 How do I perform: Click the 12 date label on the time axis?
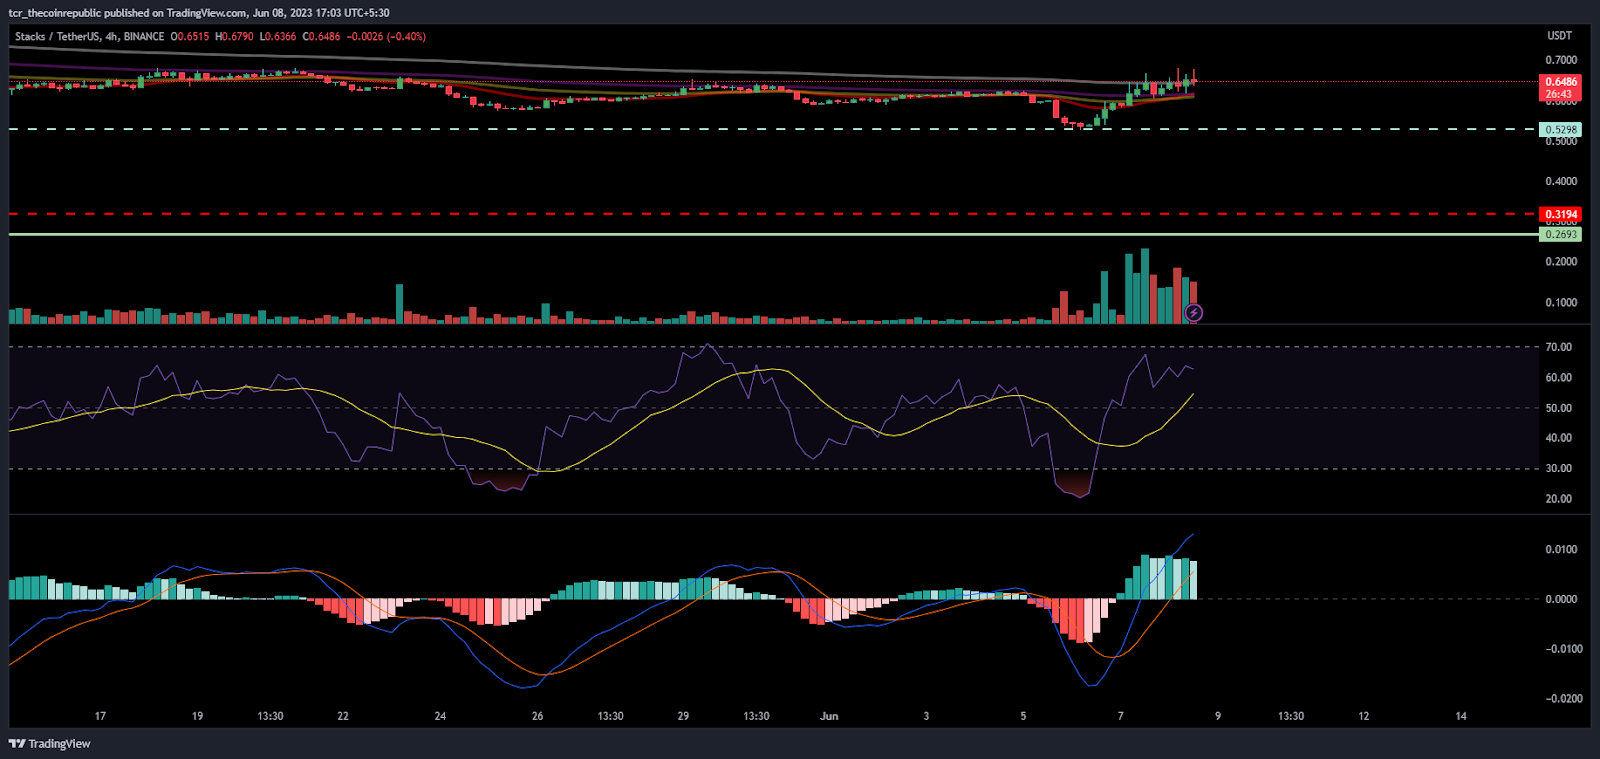[1363, 716]
